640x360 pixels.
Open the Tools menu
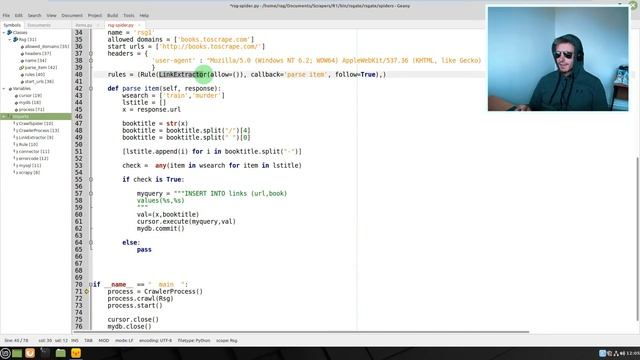pos(129,16)
